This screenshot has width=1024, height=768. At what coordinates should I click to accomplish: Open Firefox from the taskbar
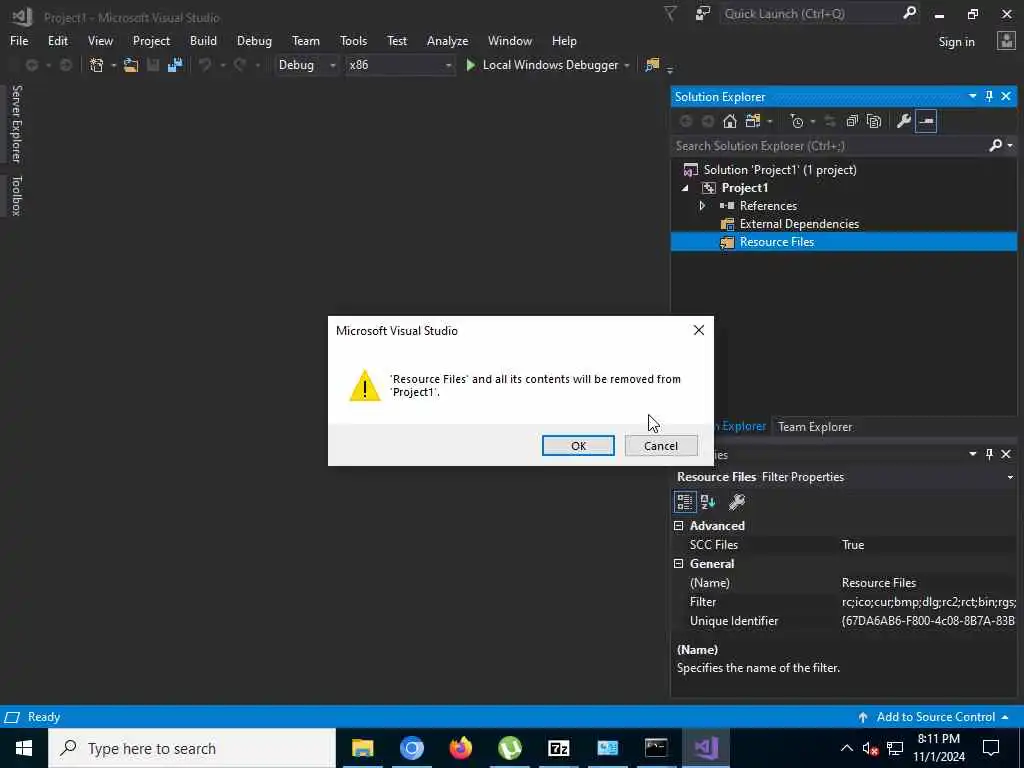coord(460,748)
